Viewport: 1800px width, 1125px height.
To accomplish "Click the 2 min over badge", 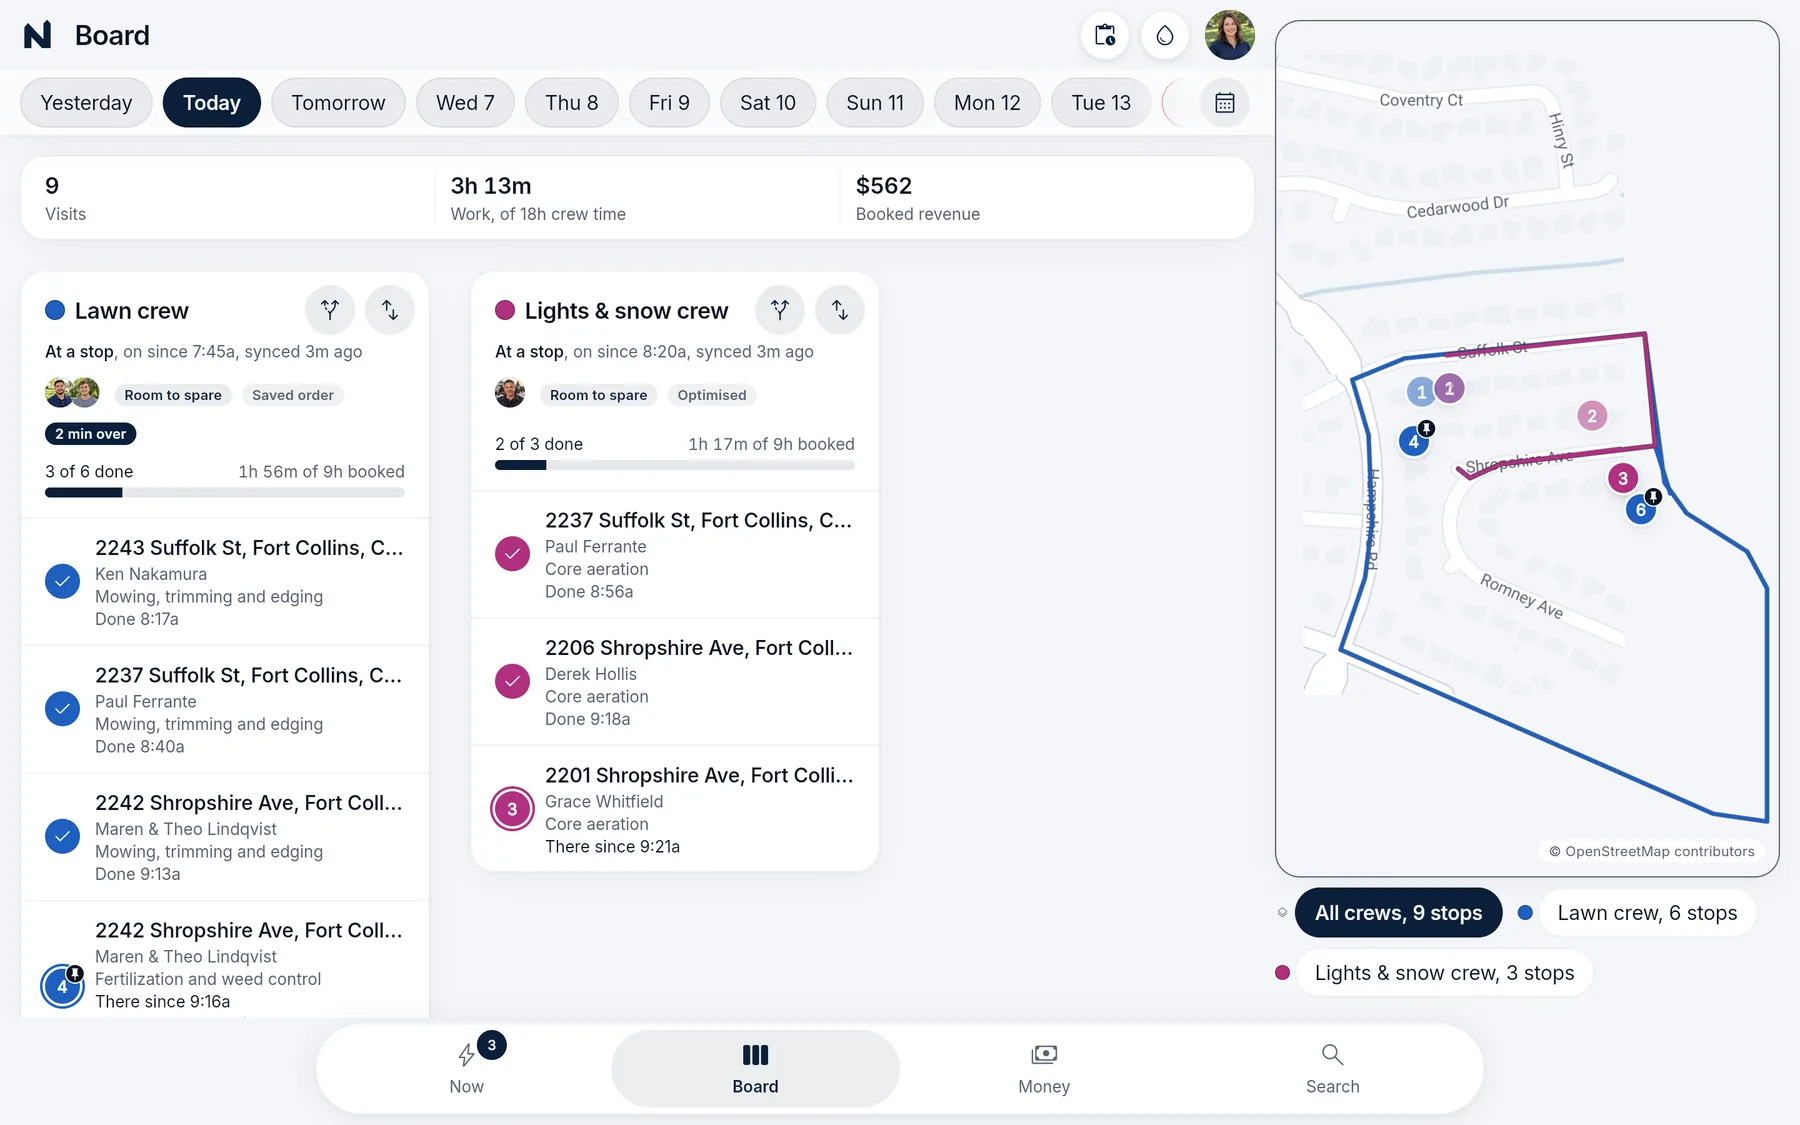I will (90, 434).
